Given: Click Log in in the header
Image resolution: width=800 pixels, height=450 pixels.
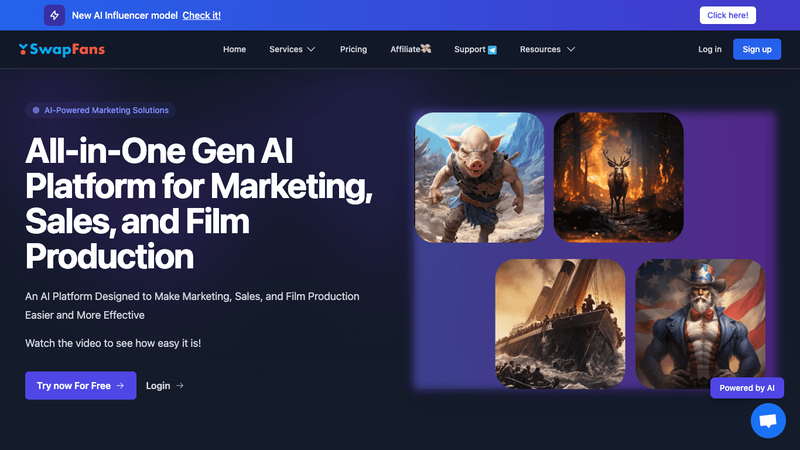Looking at the screenshot, I should (710, 49).
